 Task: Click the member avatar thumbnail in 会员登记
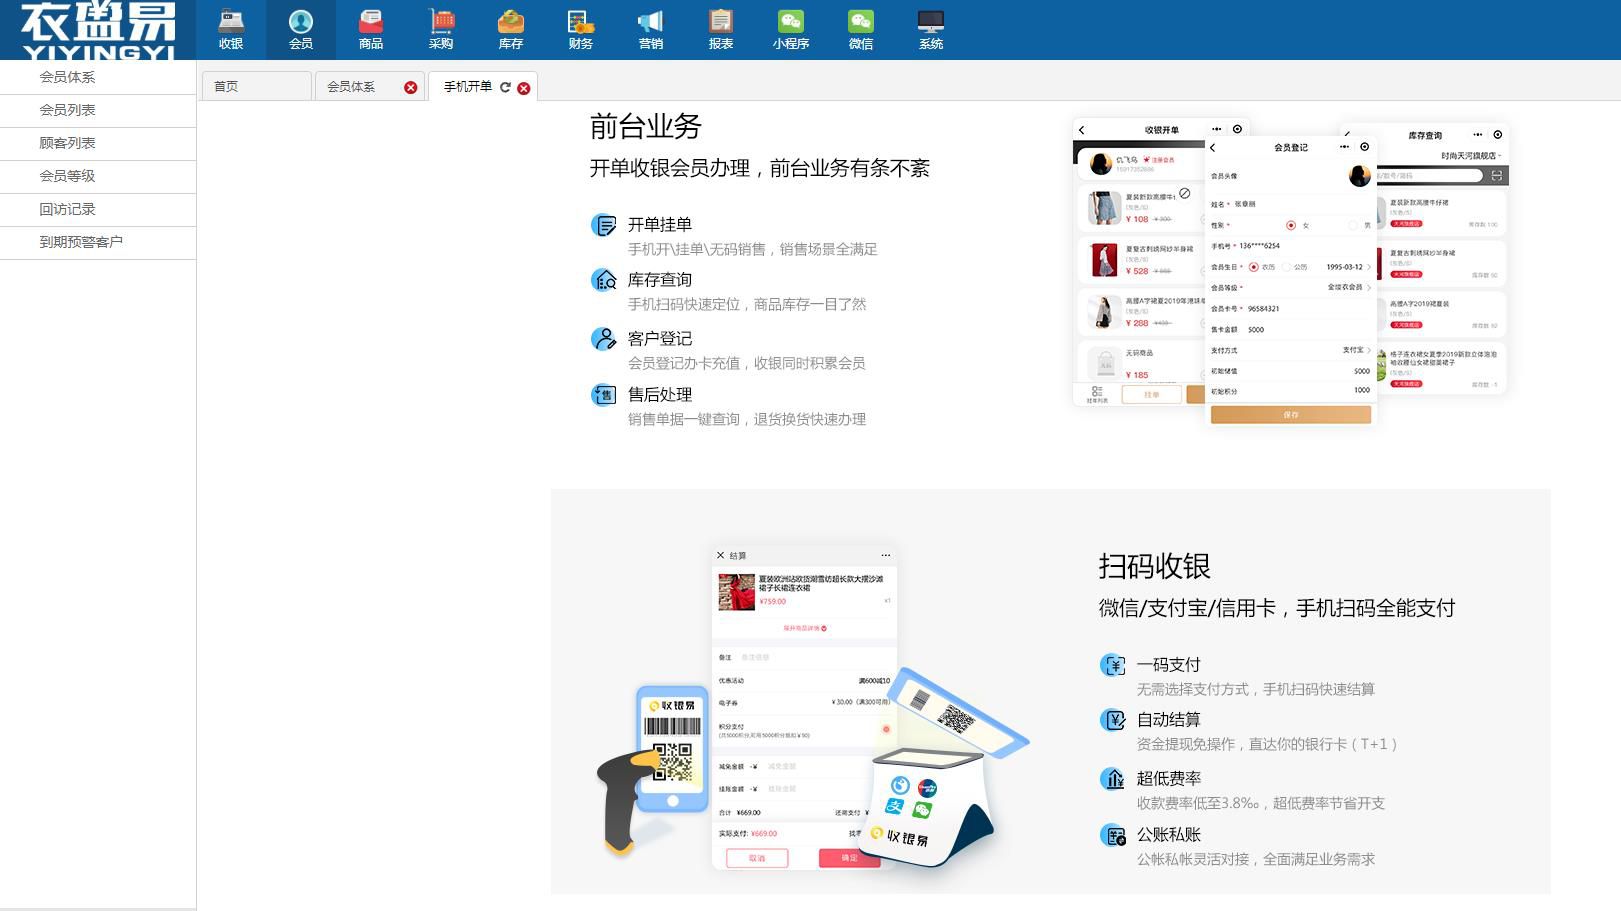click(1359, 175)
